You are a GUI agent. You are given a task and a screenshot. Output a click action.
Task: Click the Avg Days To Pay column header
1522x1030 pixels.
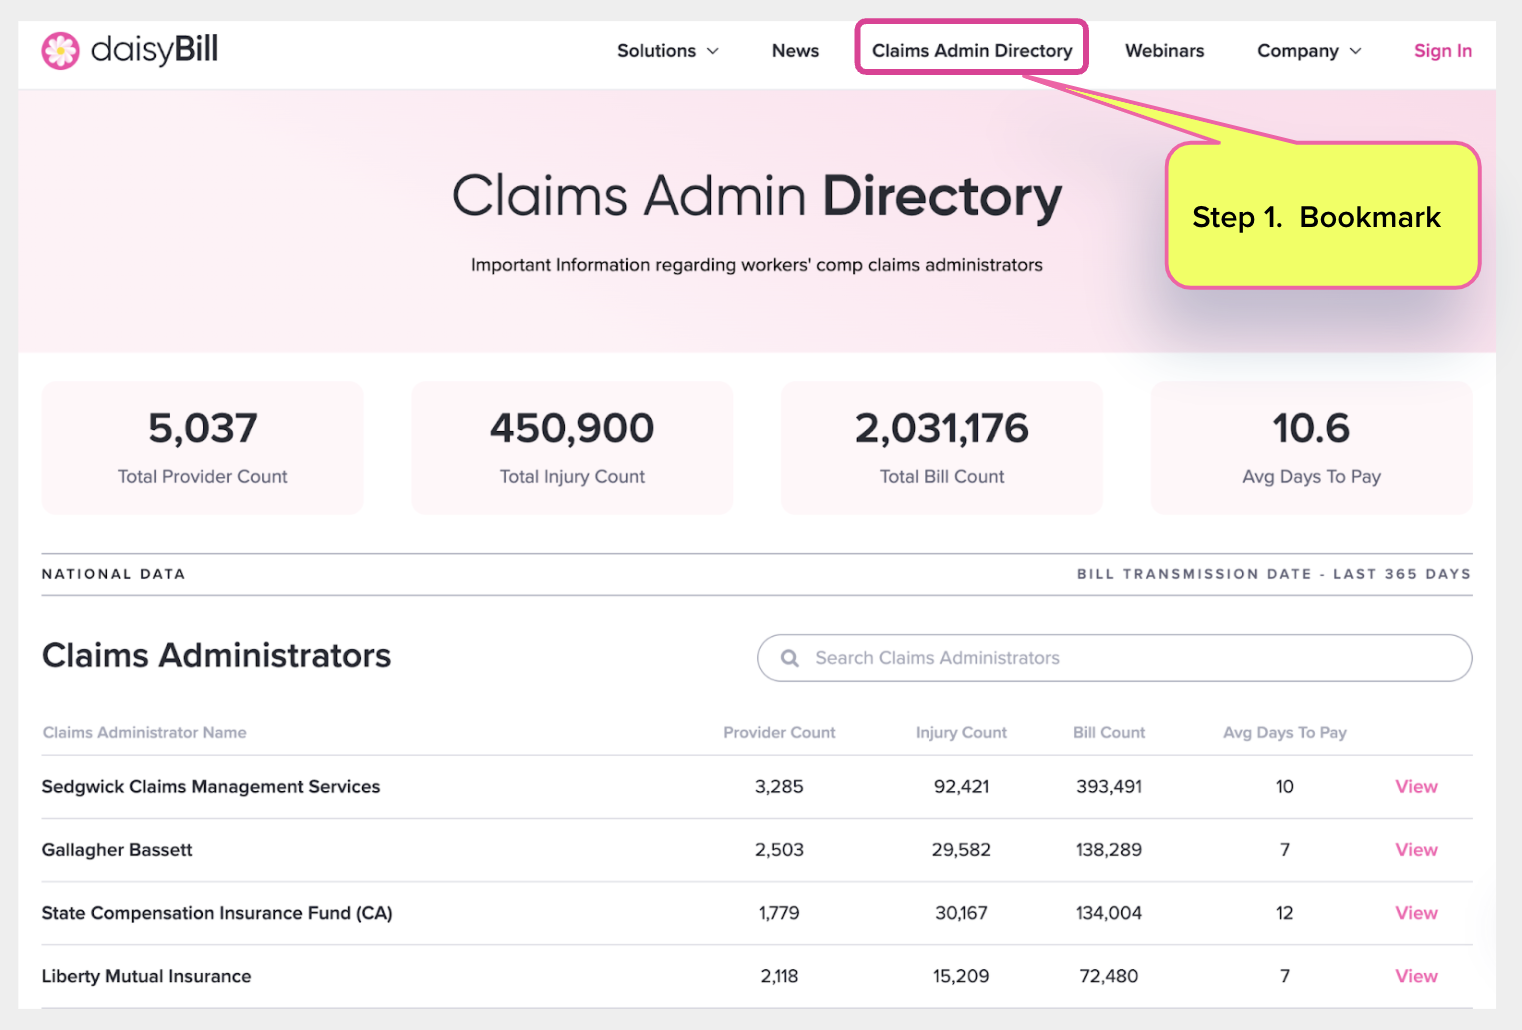pos(1285,733)
